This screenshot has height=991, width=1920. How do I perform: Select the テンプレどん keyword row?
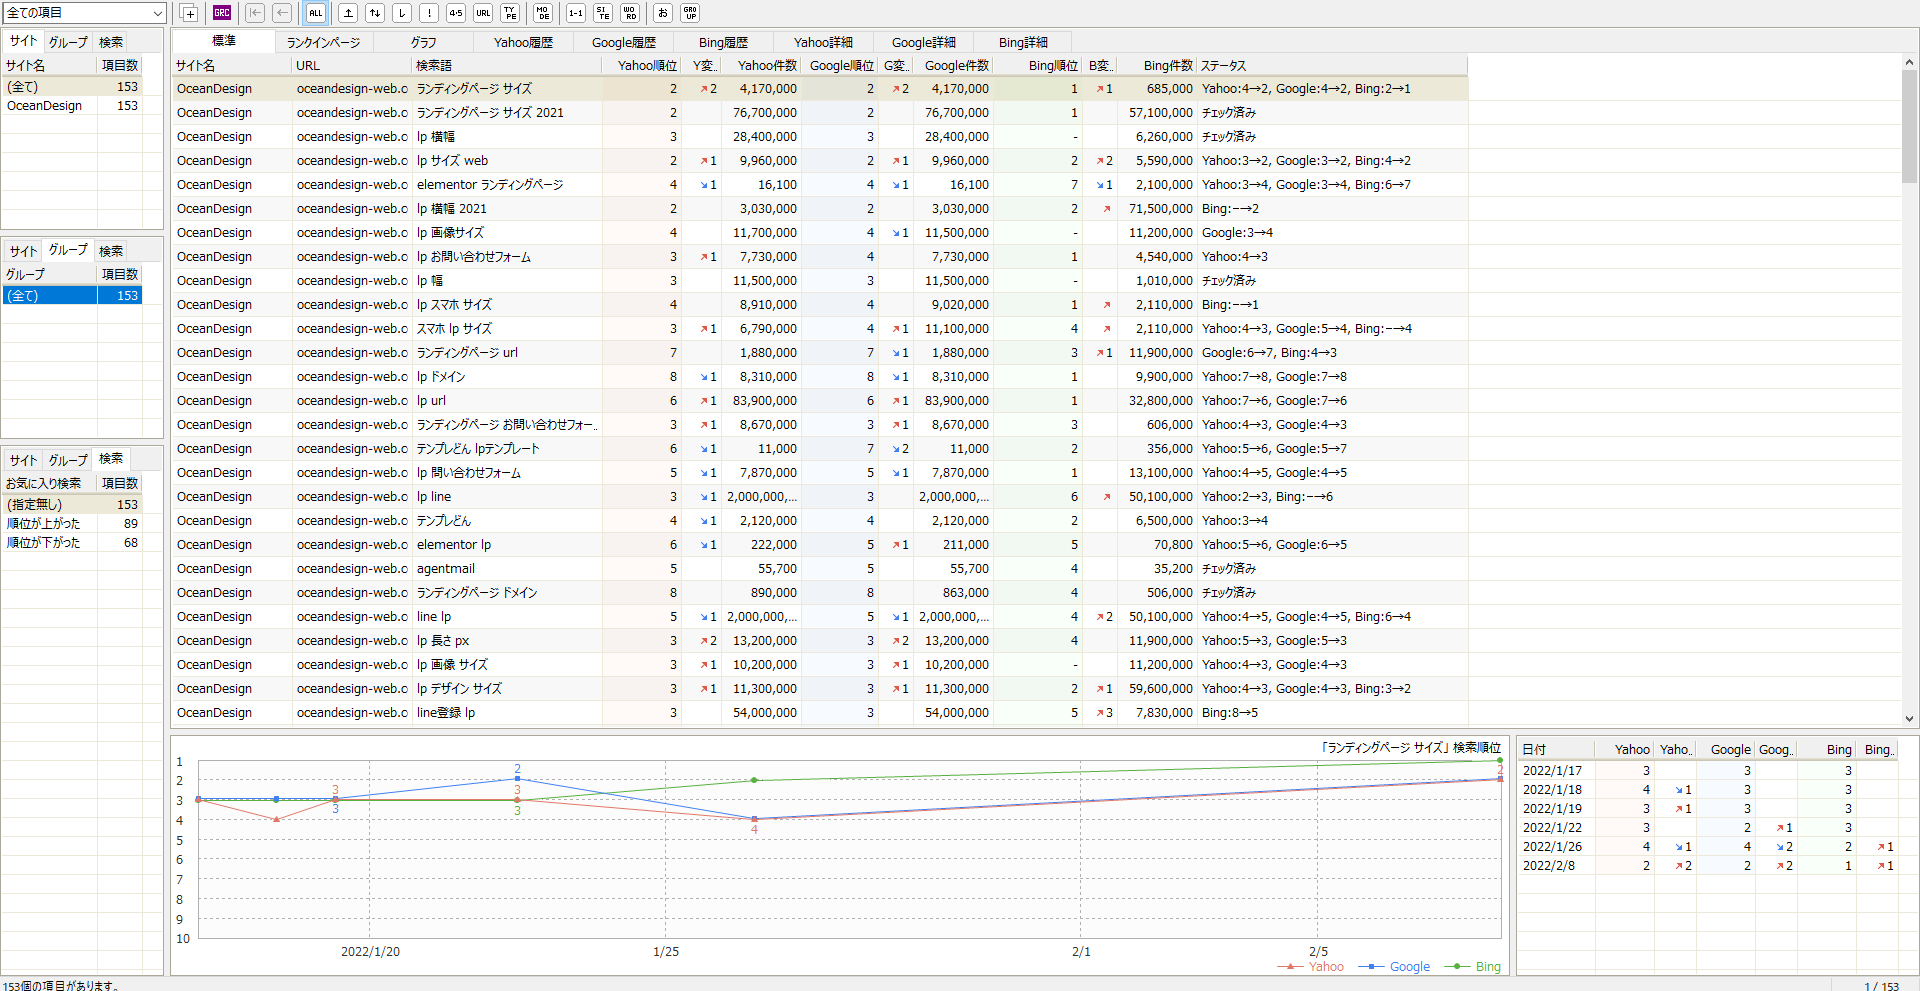820,521
